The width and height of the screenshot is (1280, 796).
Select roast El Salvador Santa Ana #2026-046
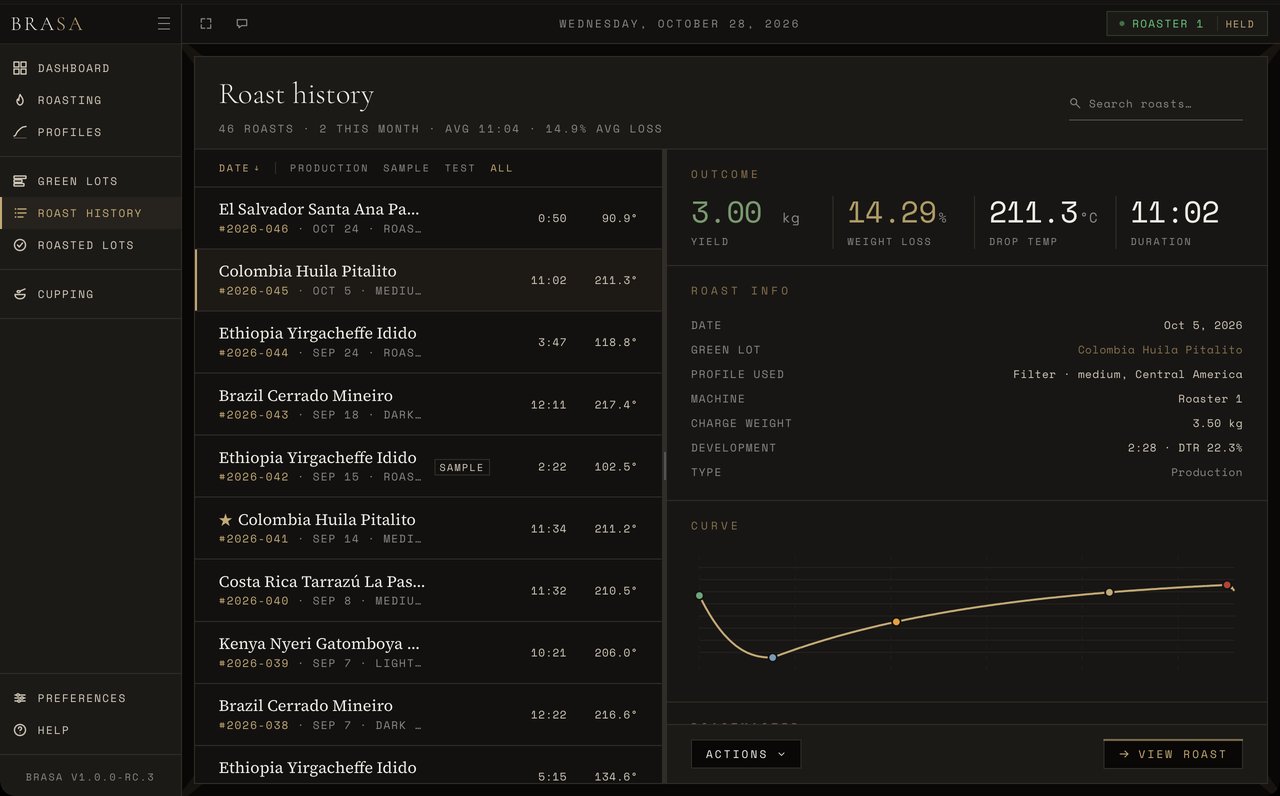[428, 218]
